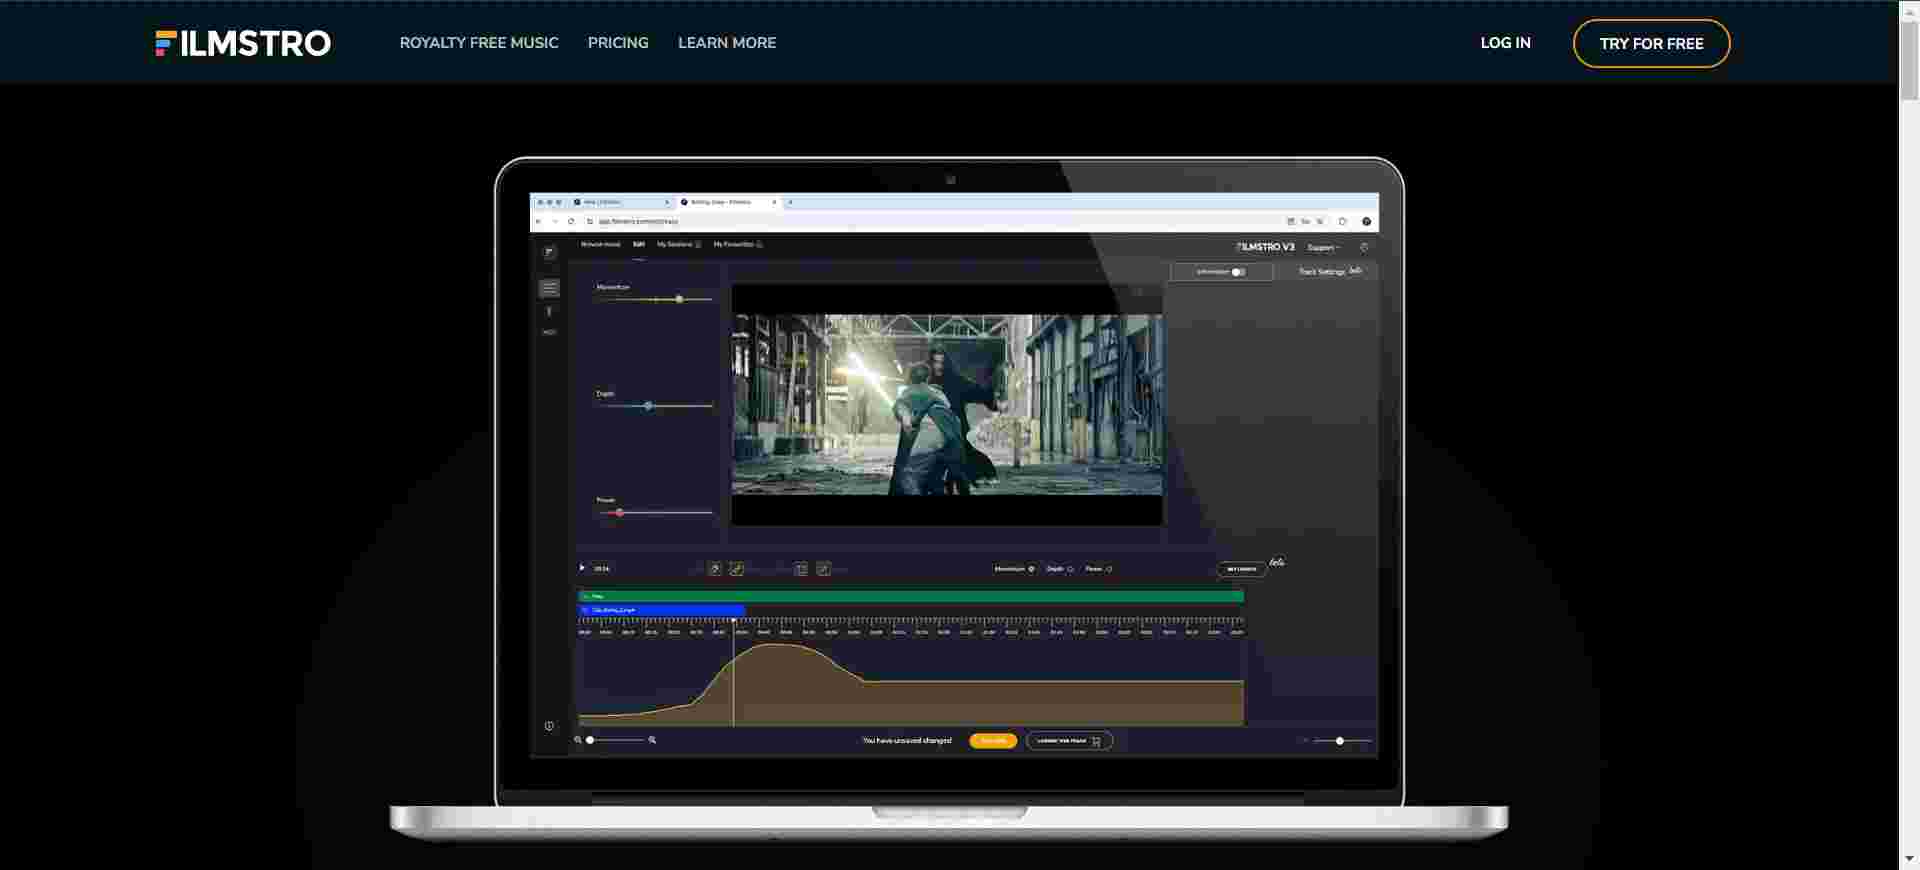Click the Power slider handle in the app

619,512
